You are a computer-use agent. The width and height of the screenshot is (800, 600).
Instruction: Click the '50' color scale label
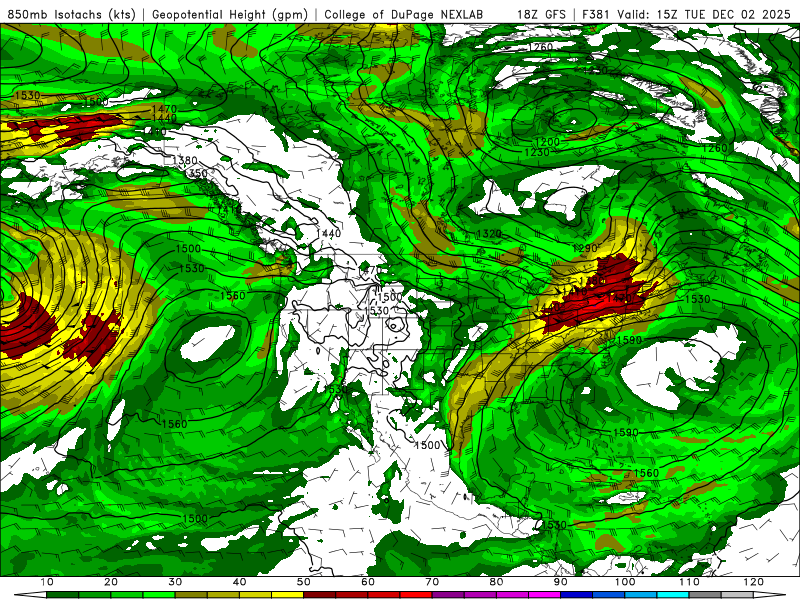304,582
